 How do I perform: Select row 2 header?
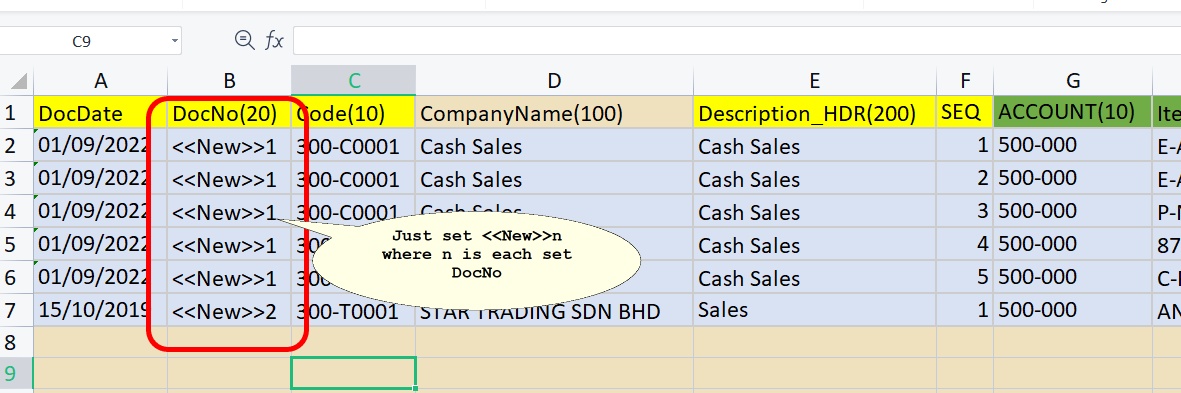pyautogui.click(x=17, y=145)
